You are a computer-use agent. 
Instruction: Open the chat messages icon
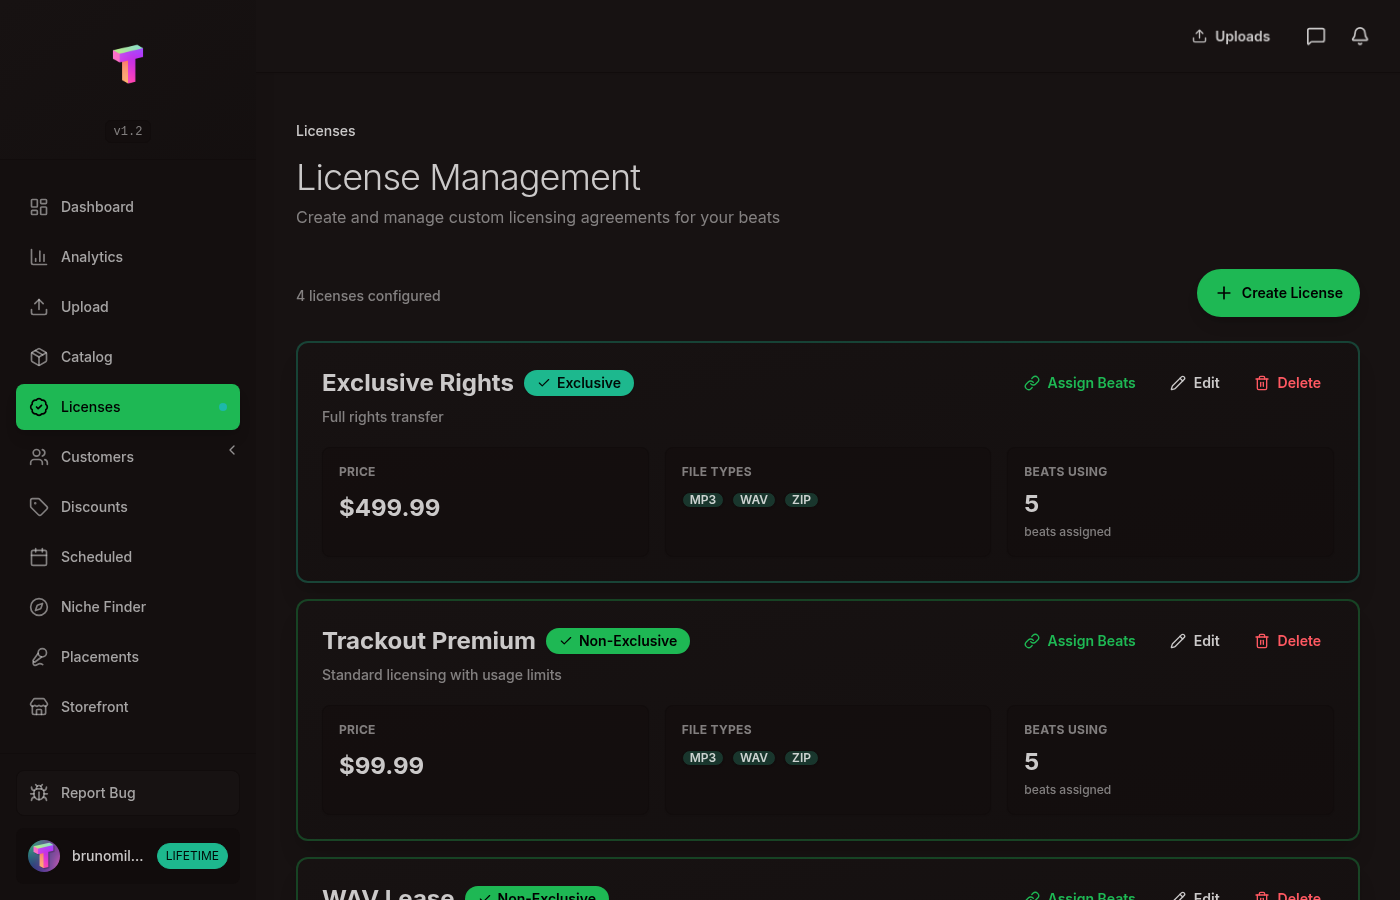coord(1316,36)
